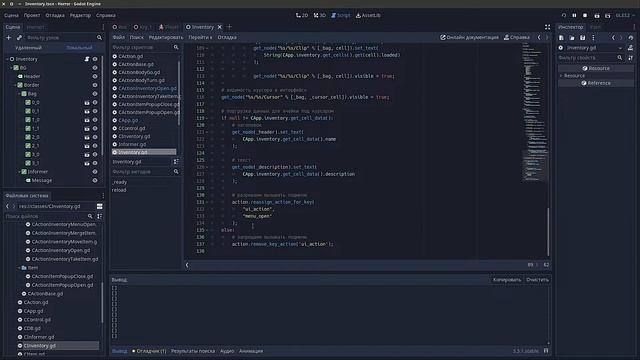Image resolution: width=640 pixels, height=360 pixels.
Task: Open the script attached to the Inventory node
Action: 87,59
